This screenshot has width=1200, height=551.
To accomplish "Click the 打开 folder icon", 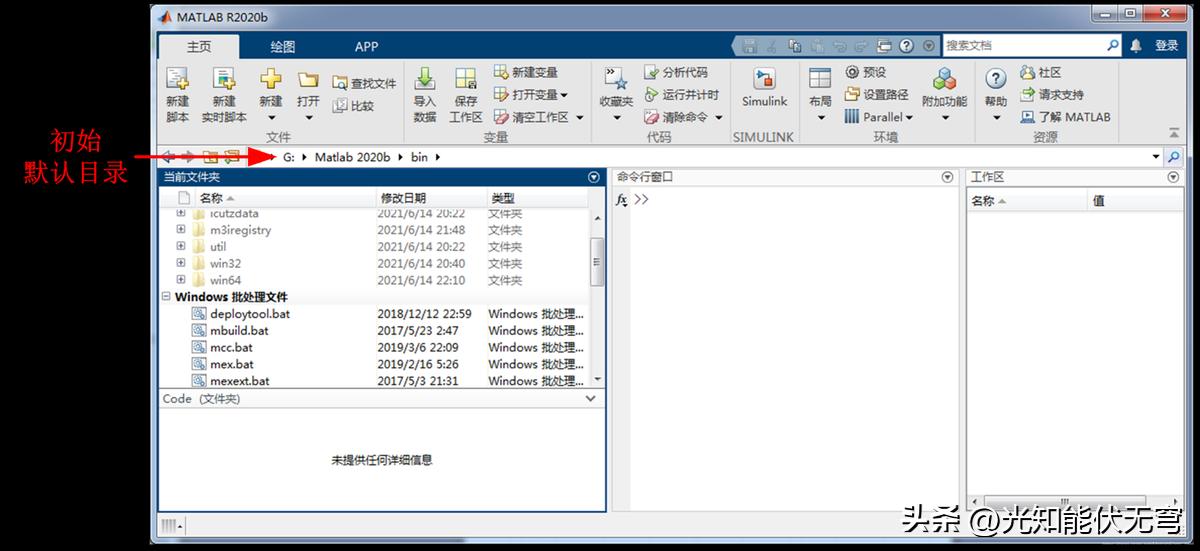I will pyautogui.click(x=308, y=79).
